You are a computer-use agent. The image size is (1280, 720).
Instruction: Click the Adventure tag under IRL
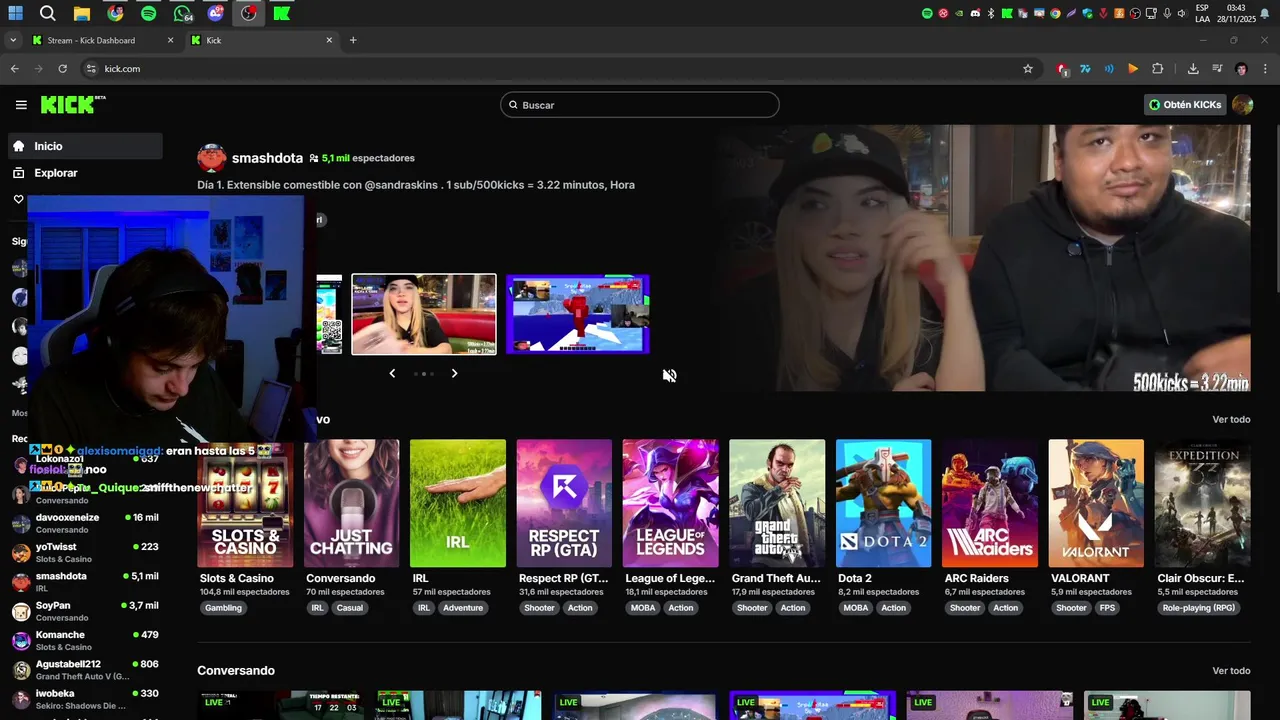click(x=463, y=608)
